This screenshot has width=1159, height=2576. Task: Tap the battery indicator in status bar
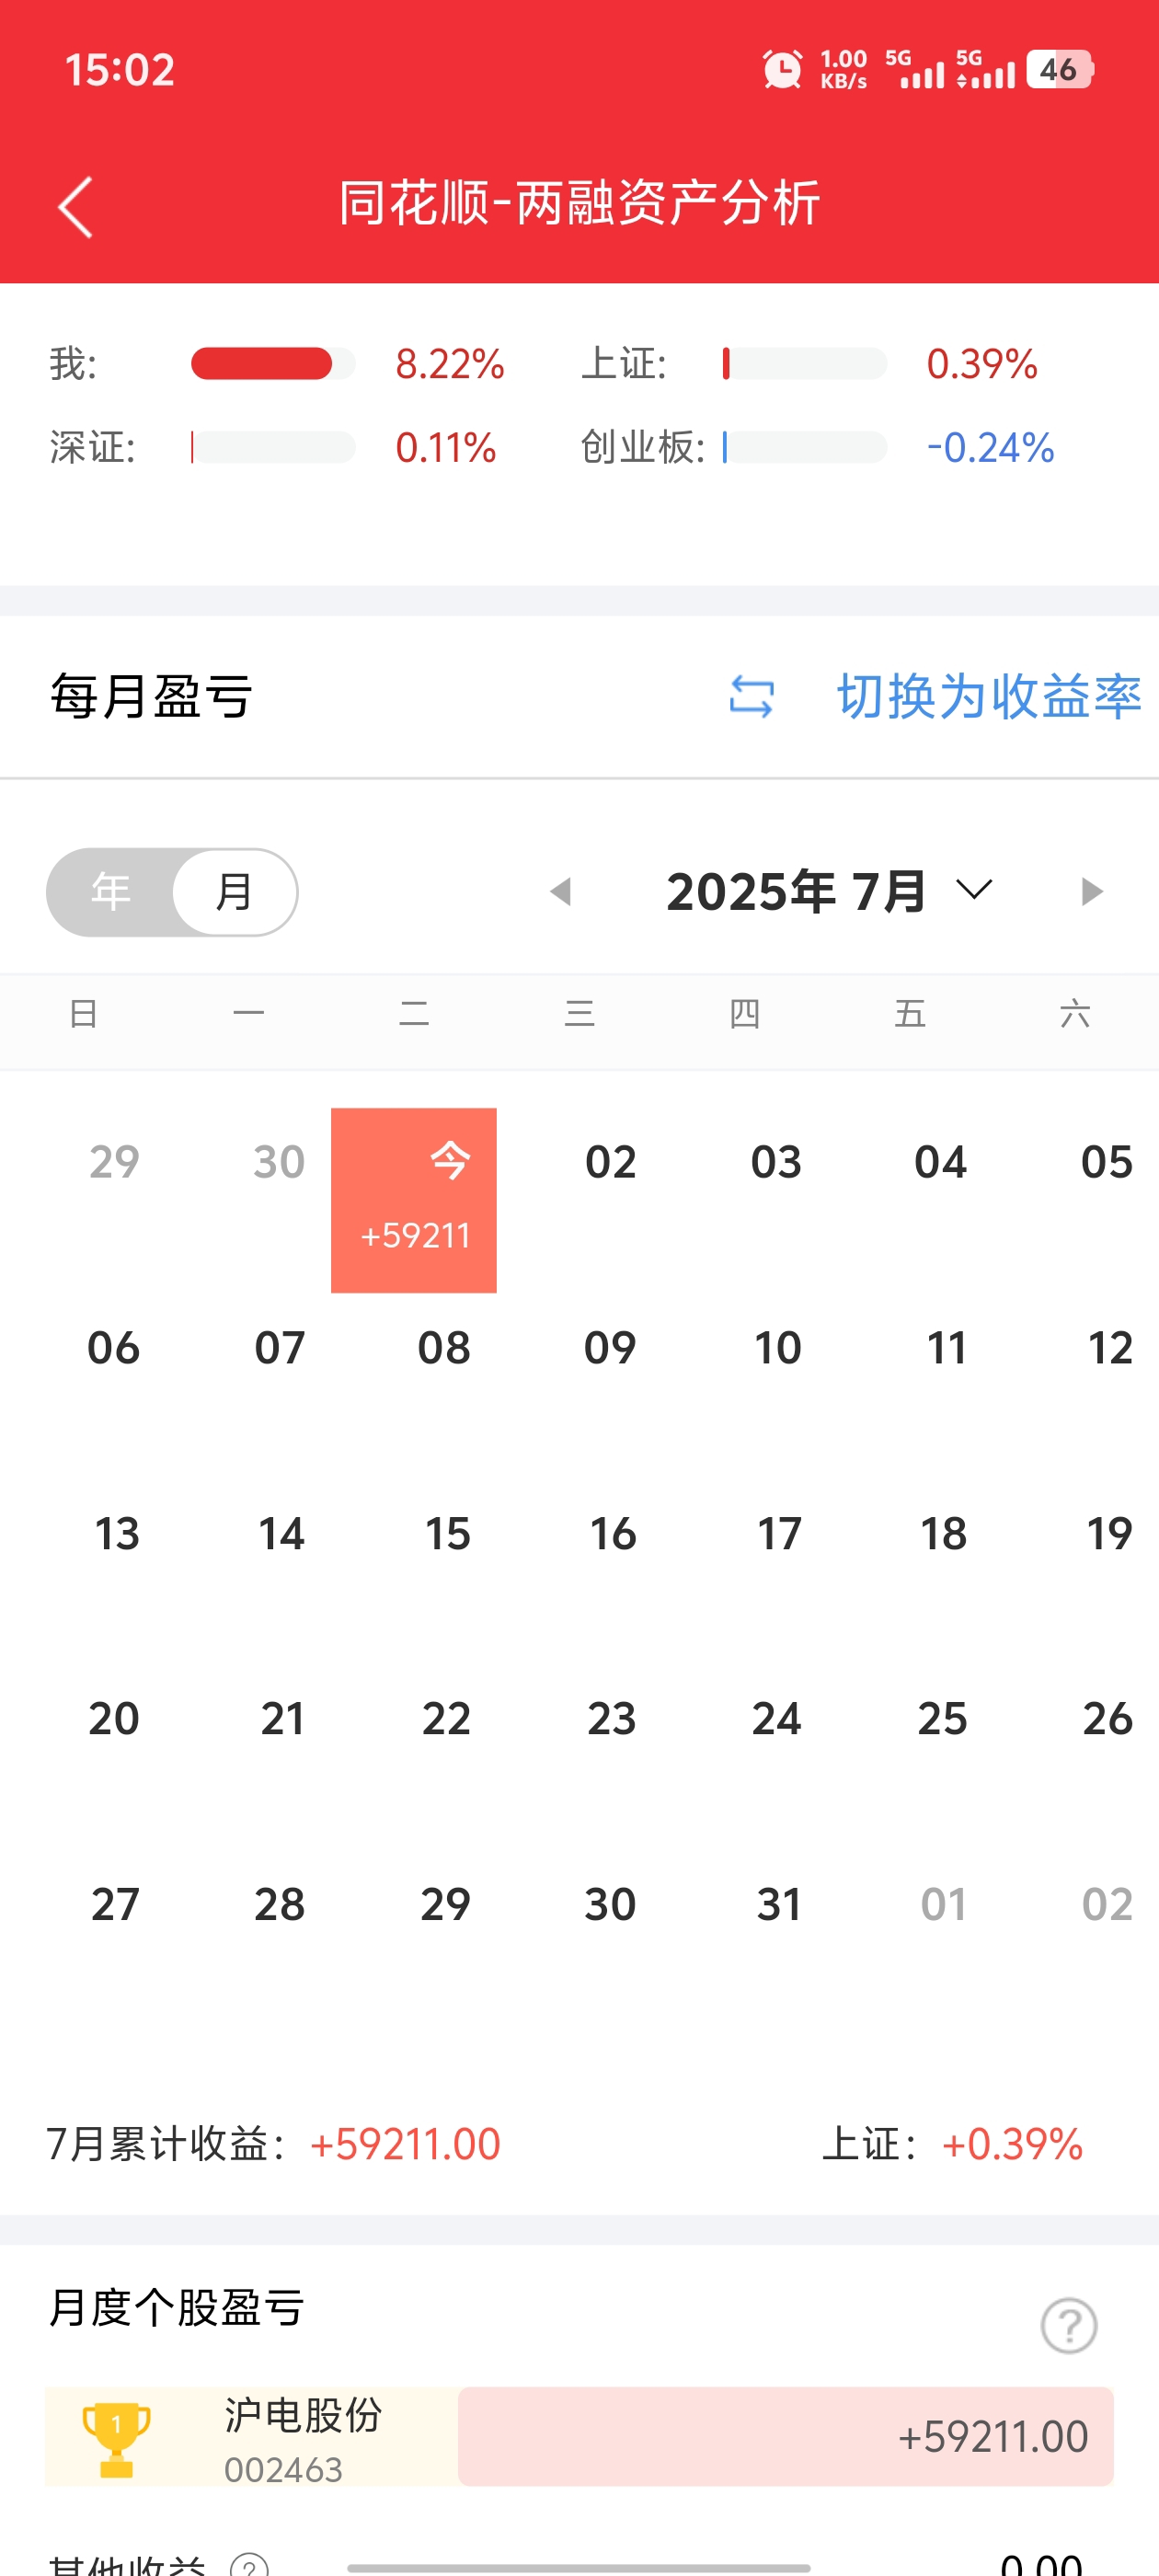click(x=1060, y=70)
